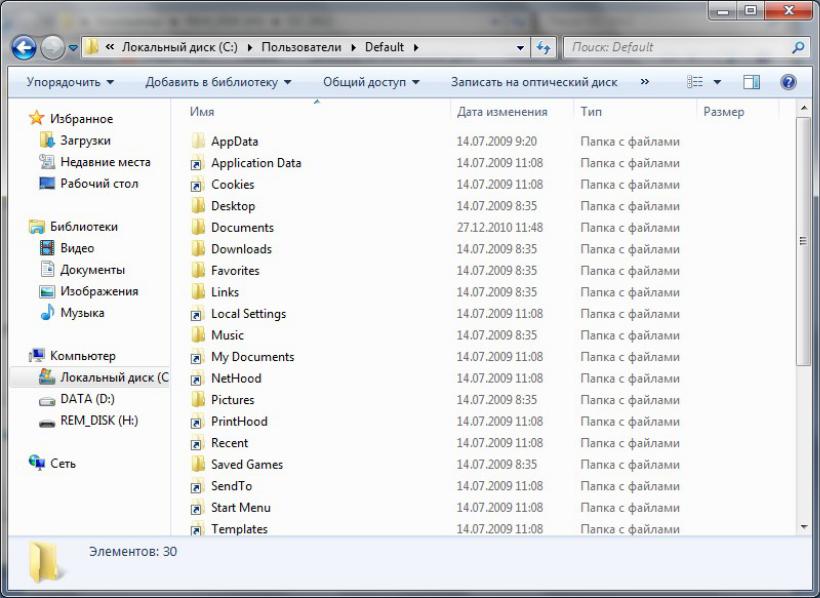
Task: Open recent pages dropdown beside Forward arrow
Action: [x=73, y=48]
